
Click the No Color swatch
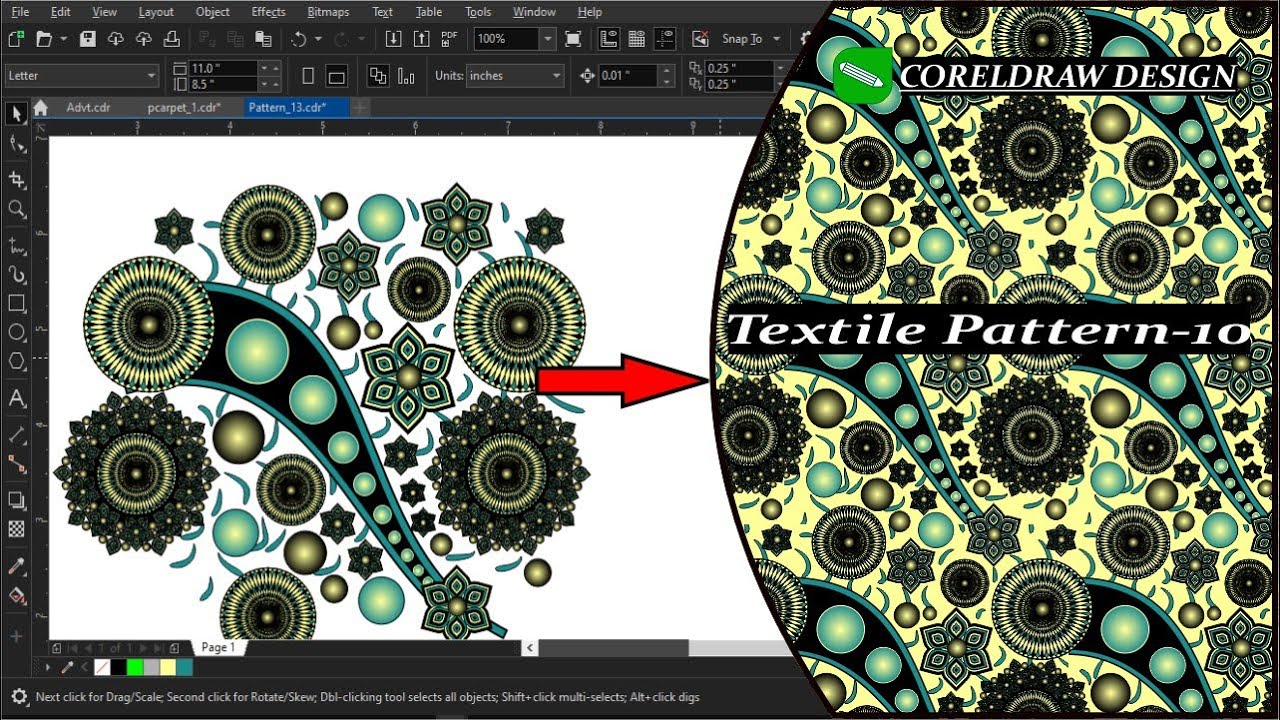tap(102, 667)
